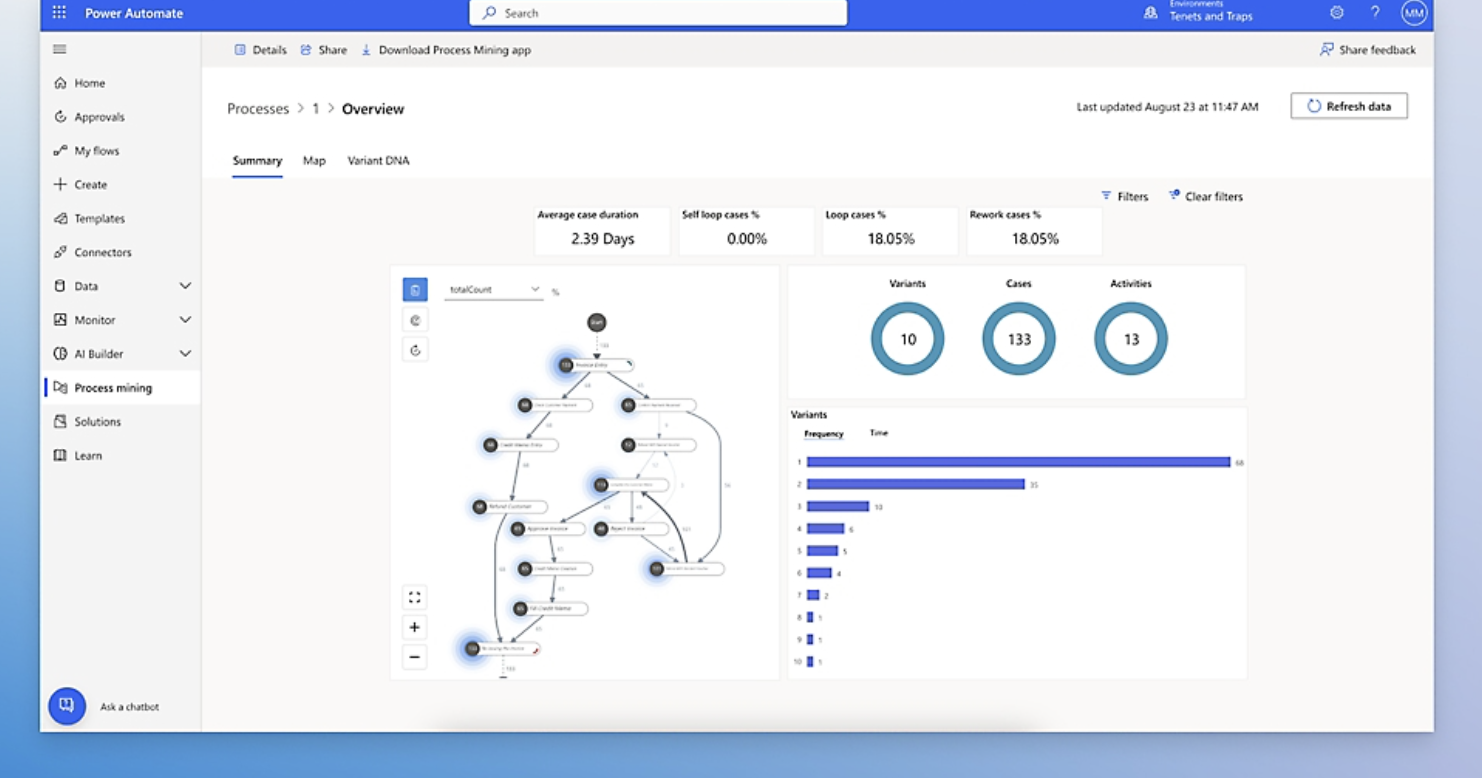Click Clear filters

coord(1205,197)
